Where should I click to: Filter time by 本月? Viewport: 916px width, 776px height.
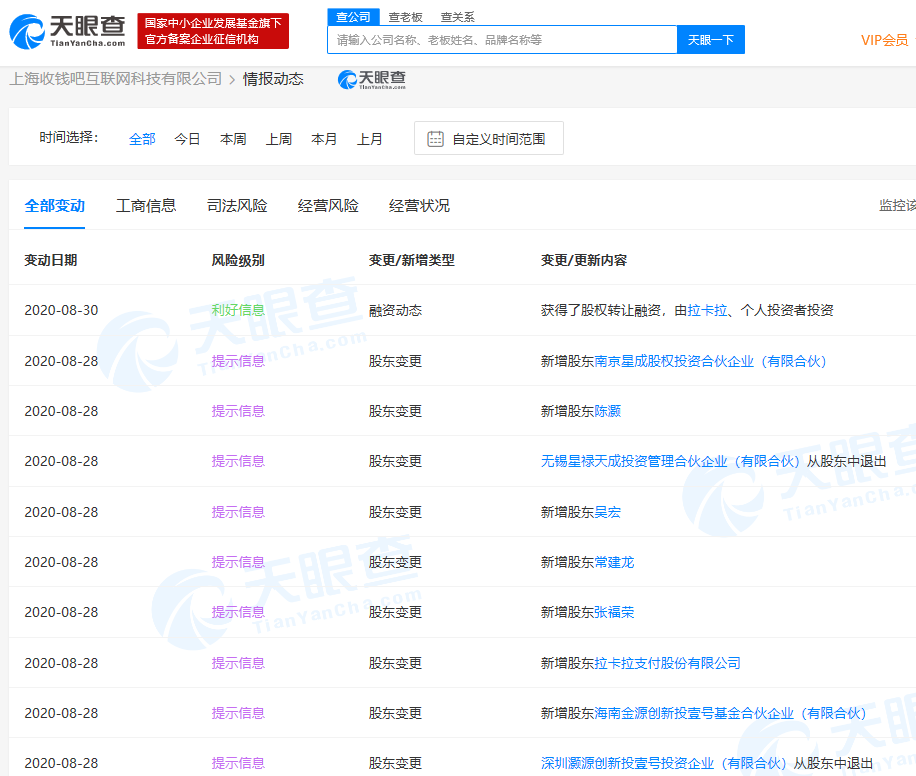324,139
